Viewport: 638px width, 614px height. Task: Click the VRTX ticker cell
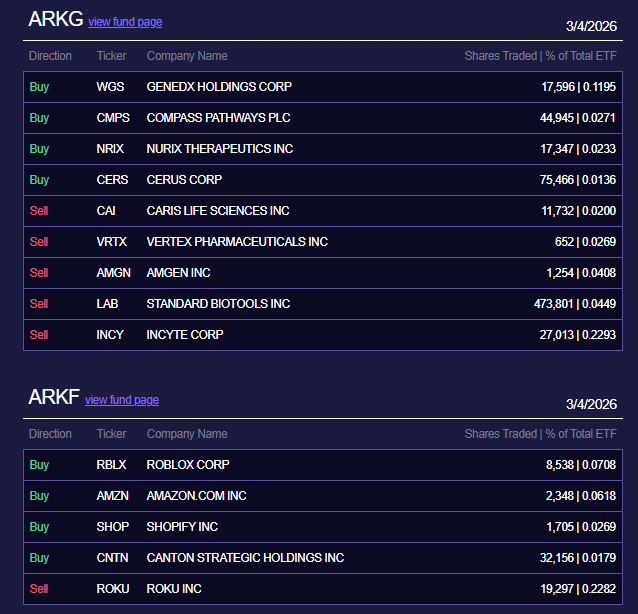coord(111,242)
